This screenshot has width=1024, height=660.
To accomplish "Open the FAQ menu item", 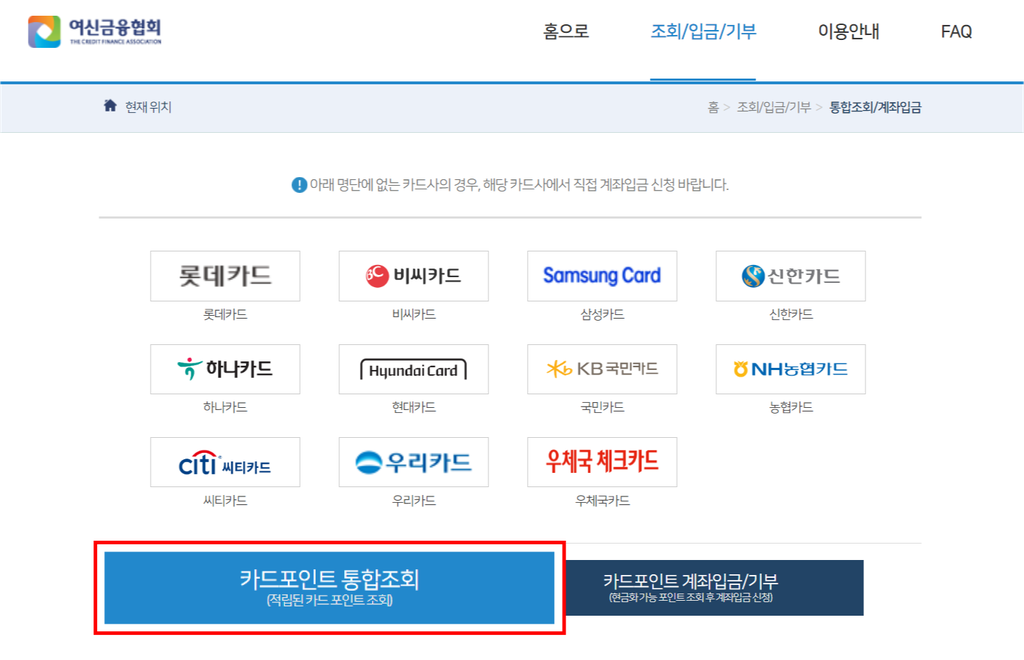I will (x=956, y=31).
